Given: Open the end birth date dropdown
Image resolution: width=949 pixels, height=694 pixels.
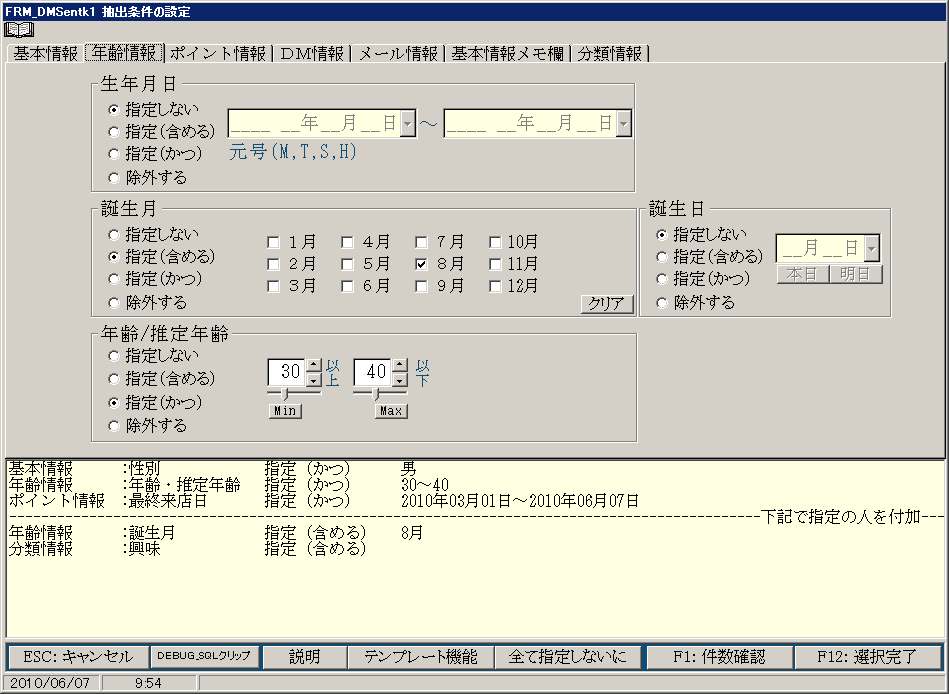Looking at the screenshot, I should 623,124.
